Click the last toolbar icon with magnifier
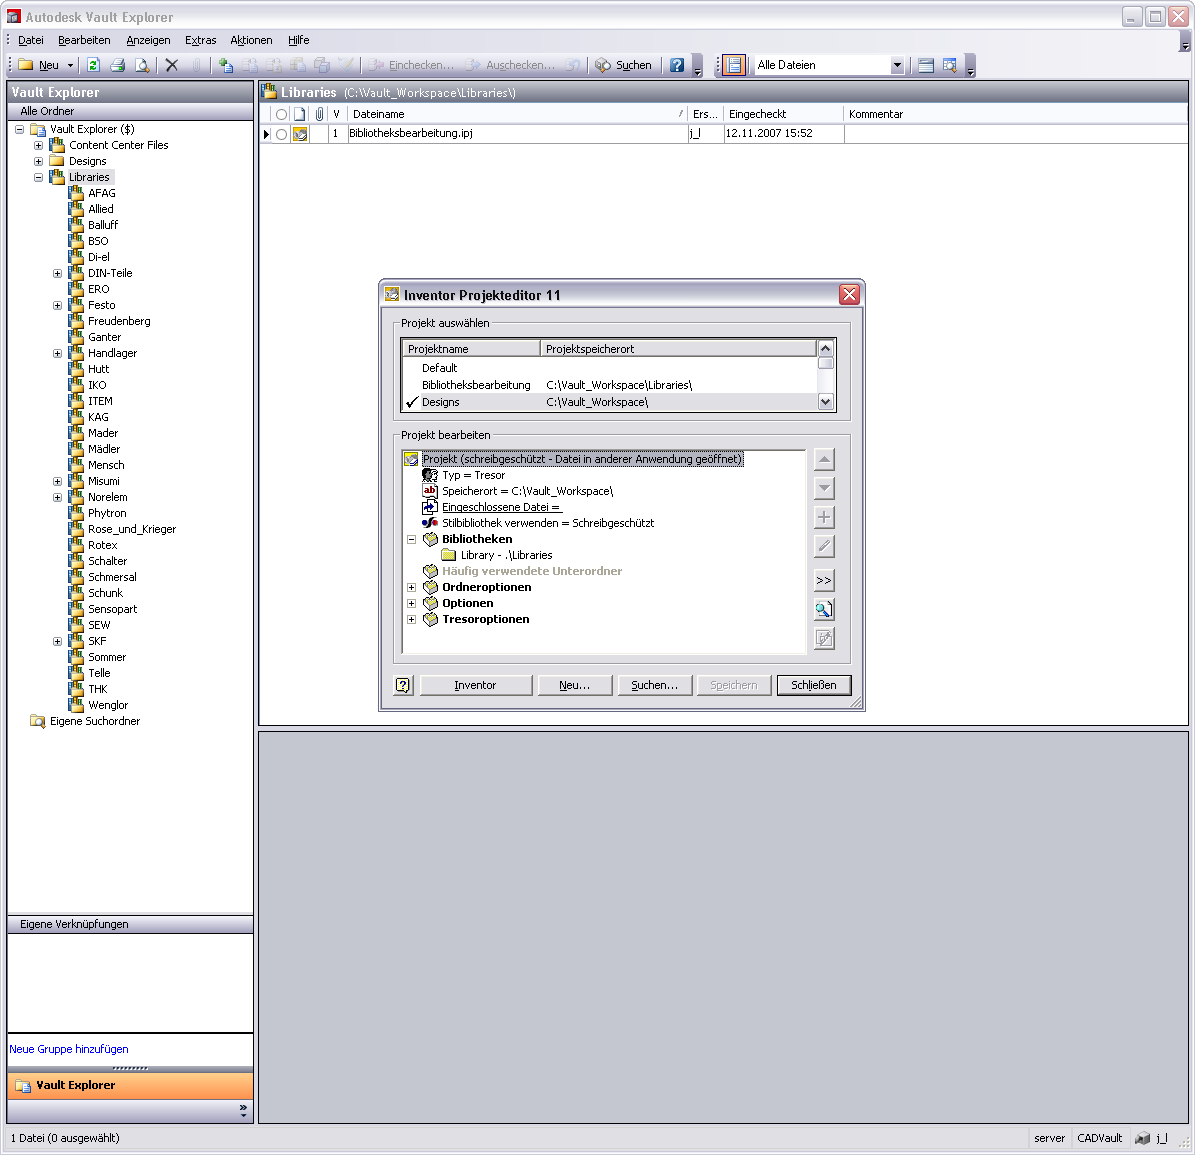 tap(950, 66)
